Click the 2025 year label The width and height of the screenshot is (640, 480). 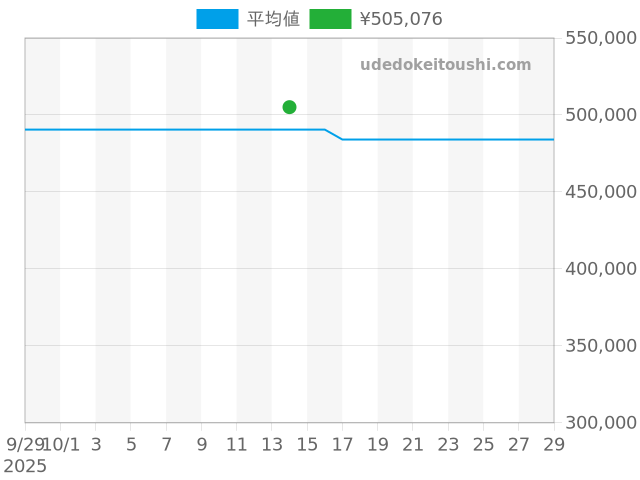click(x=25, y=466)
